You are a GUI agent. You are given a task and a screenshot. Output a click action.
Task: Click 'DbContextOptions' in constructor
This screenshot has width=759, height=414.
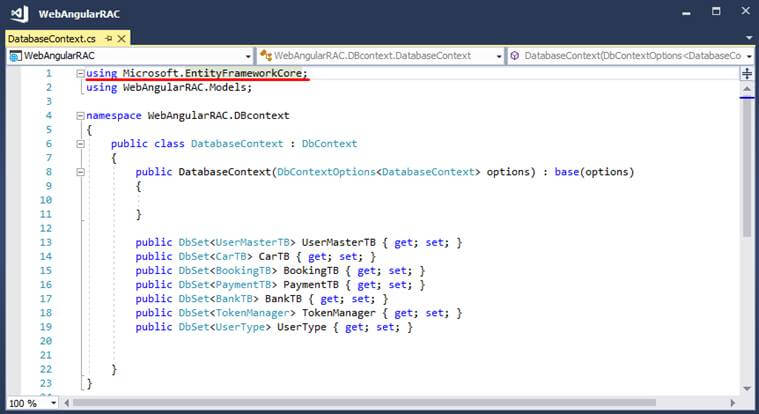(x=326, y=172)
